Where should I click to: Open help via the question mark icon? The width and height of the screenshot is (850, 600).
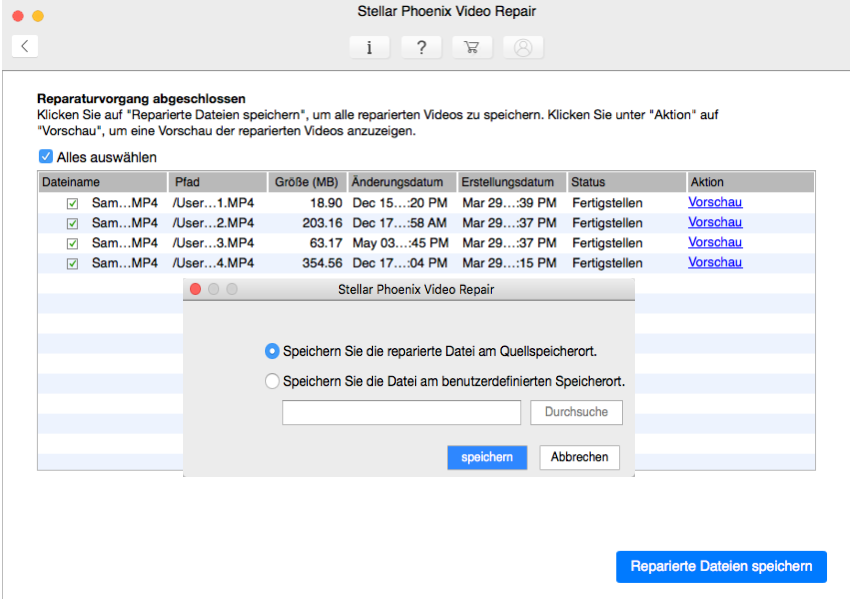click(x=421, y=47)
